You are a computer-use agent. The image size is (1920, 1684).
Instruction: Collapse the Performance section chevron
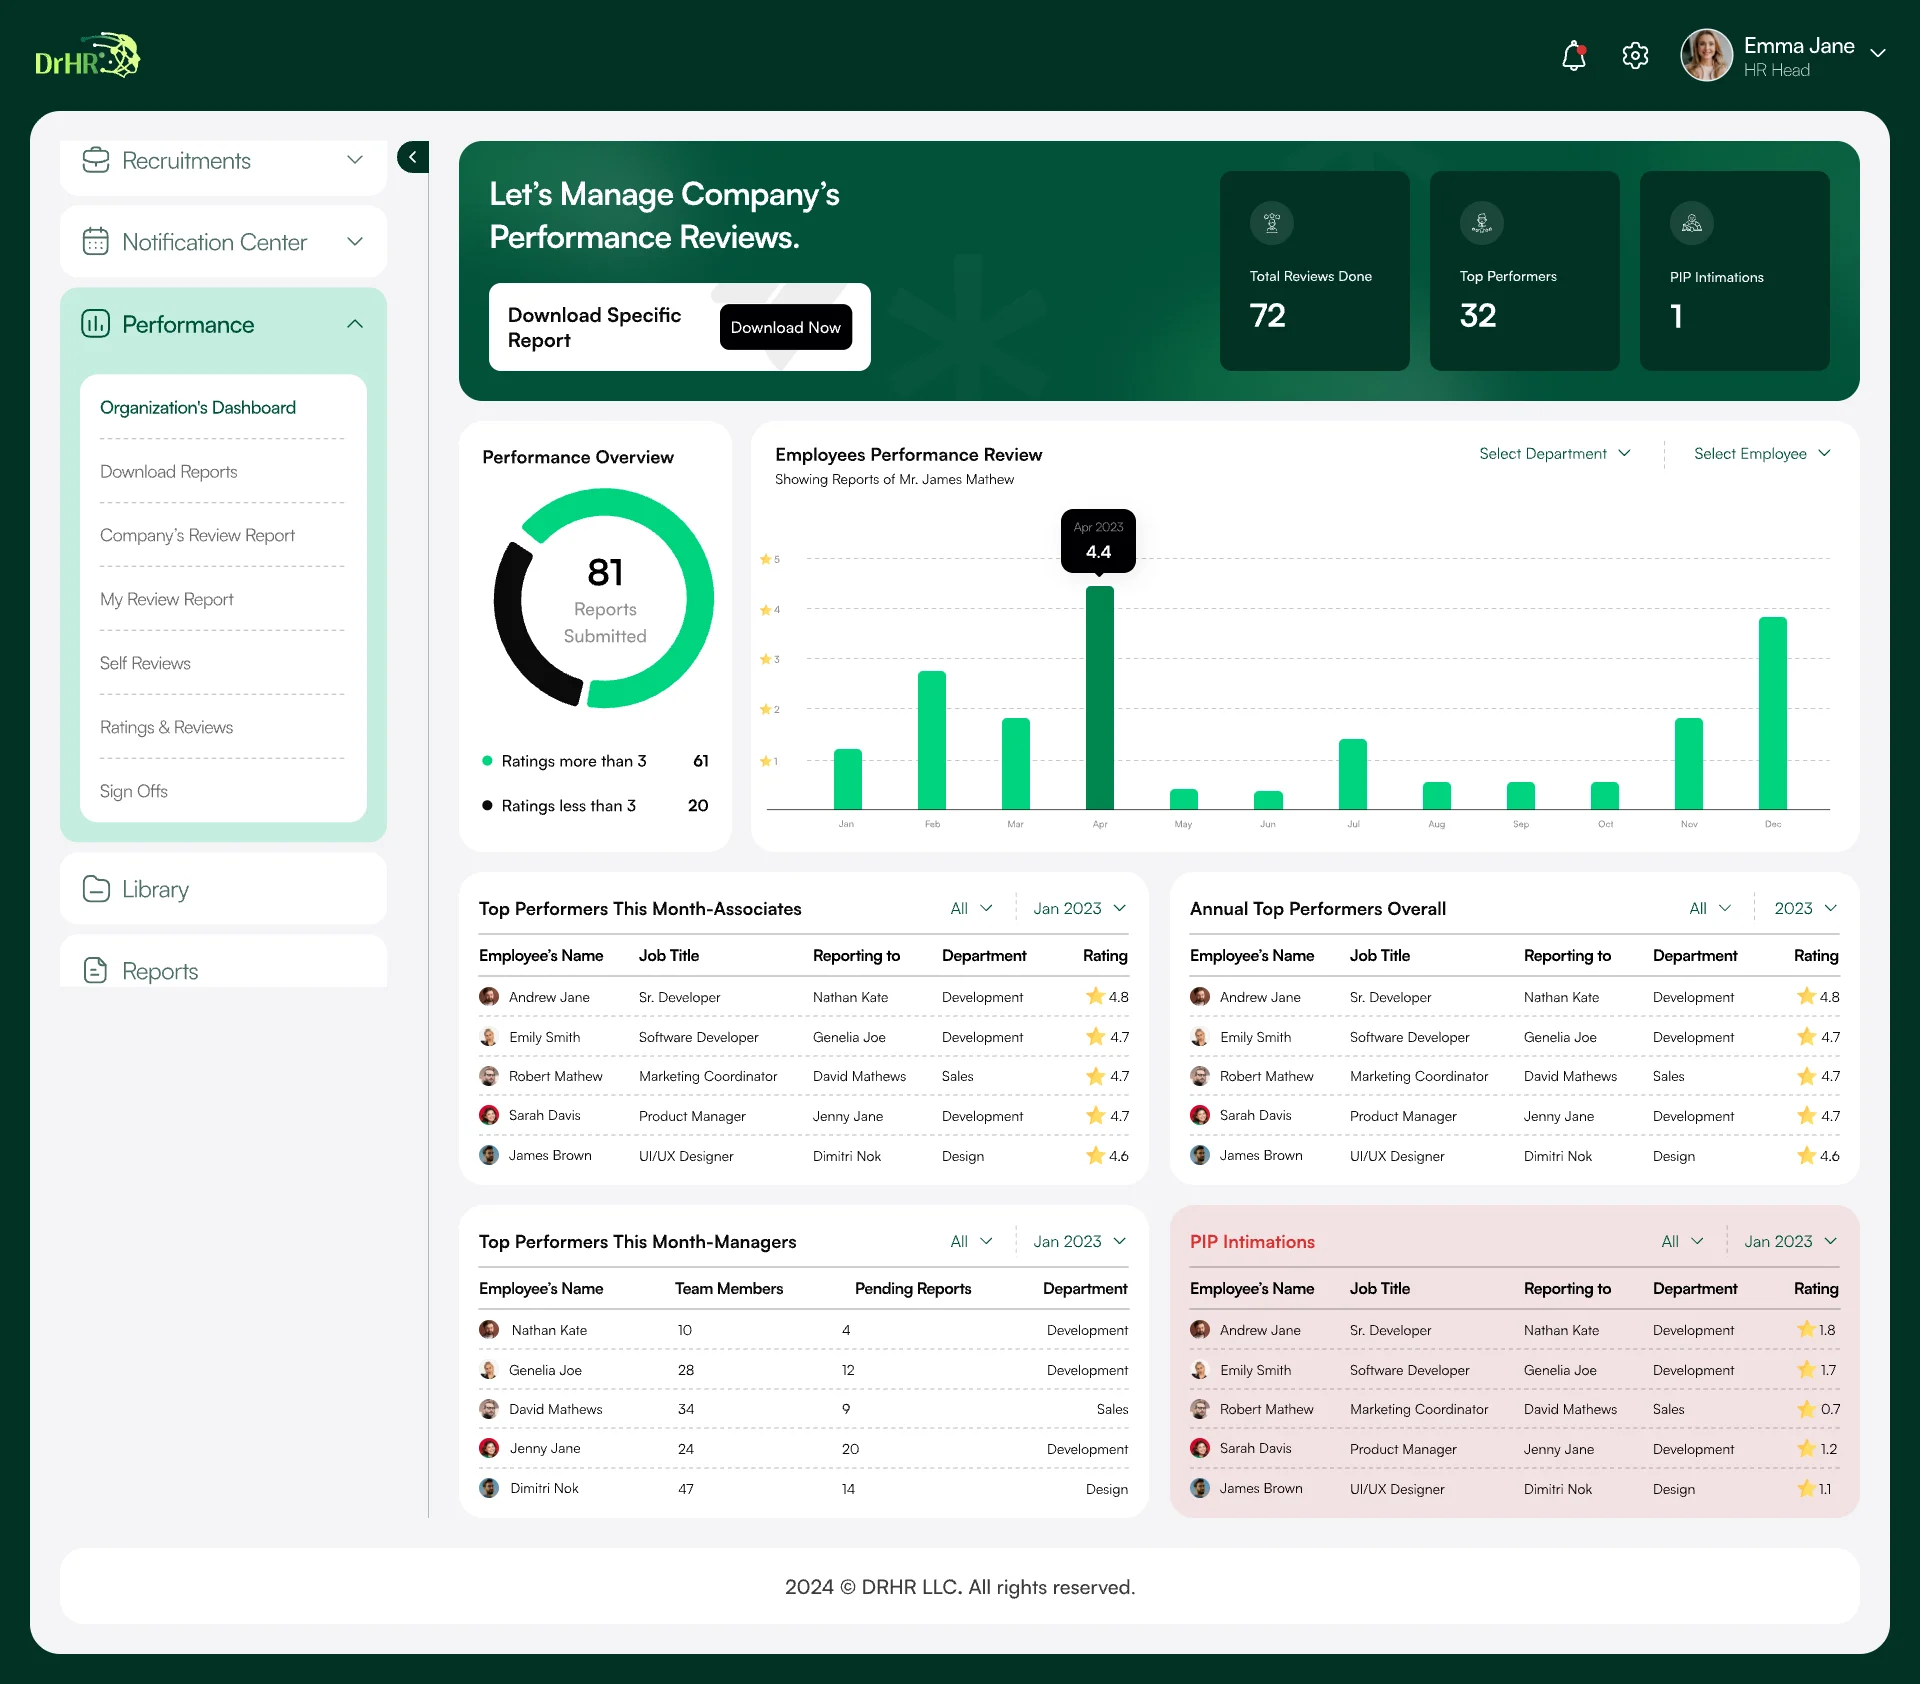pos(355,324)
